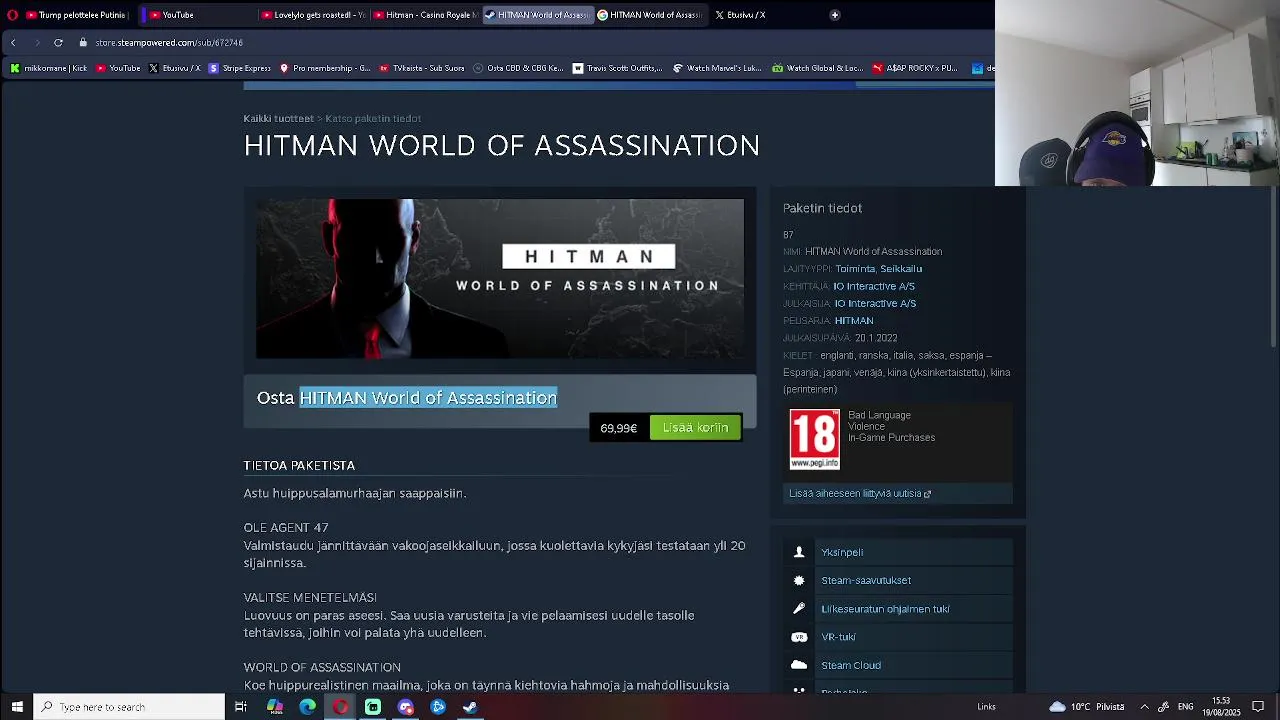The image size is (1280, 720).
Task: Open the TVkaista - Sub Suora bookmark
Action: coord(421,68)
